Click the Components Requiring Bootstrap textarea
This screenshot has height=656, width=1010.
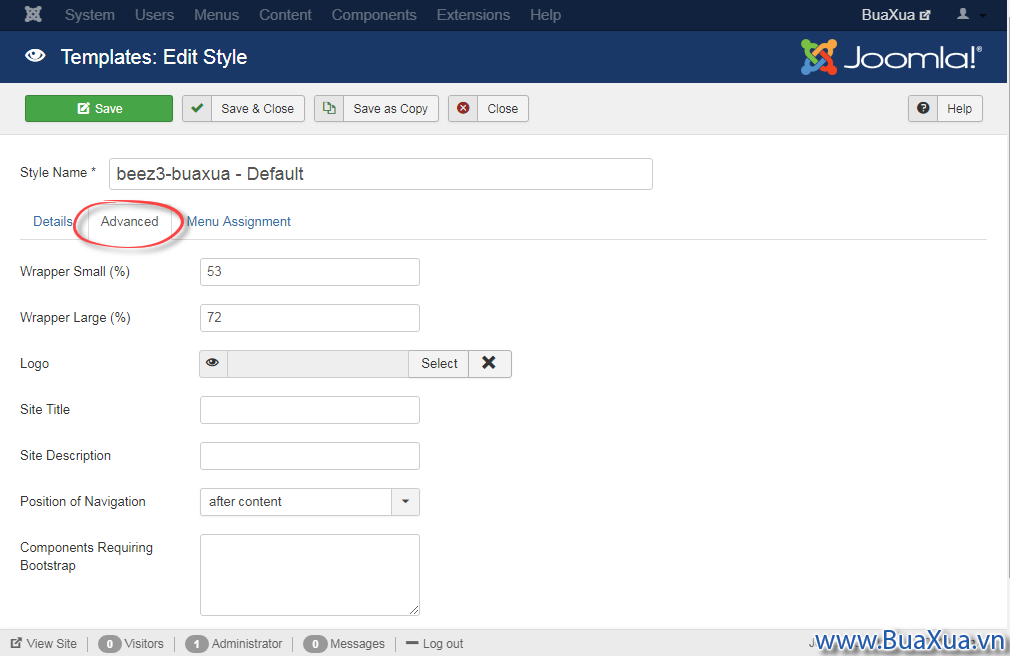point(310,575)
